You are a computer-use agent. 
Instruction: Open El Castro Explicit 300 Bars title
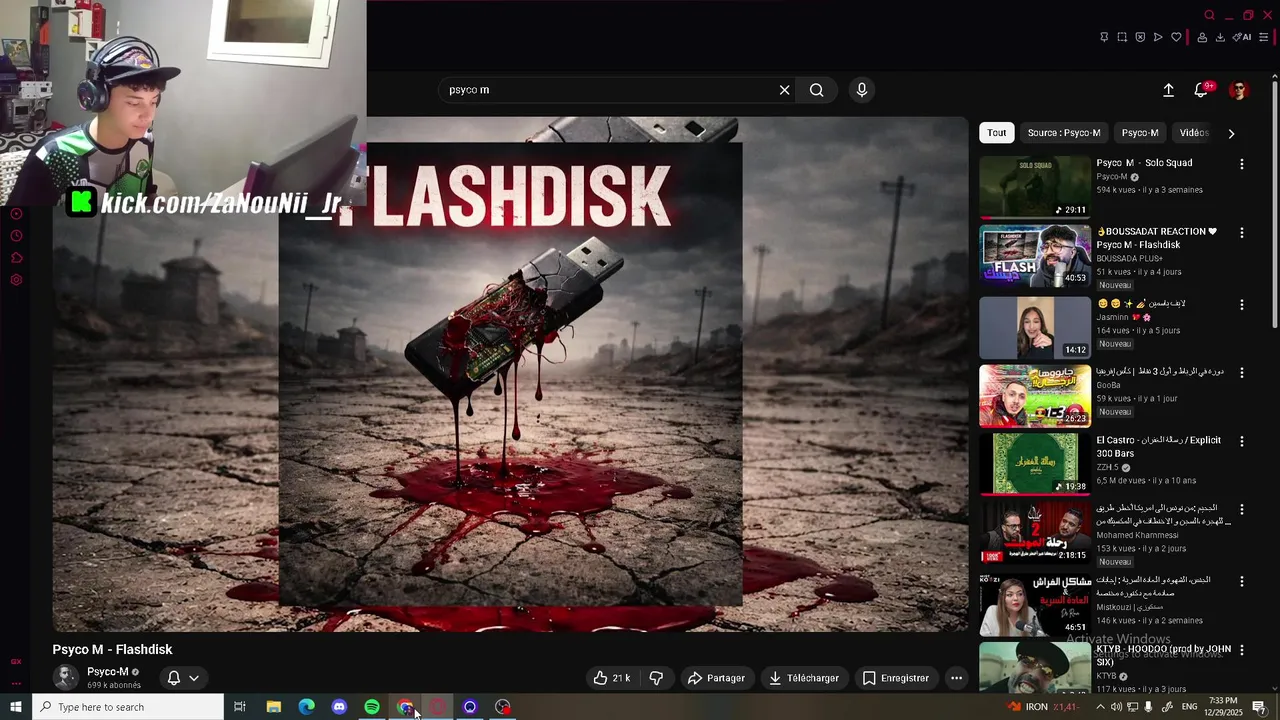pos(1158,447)
